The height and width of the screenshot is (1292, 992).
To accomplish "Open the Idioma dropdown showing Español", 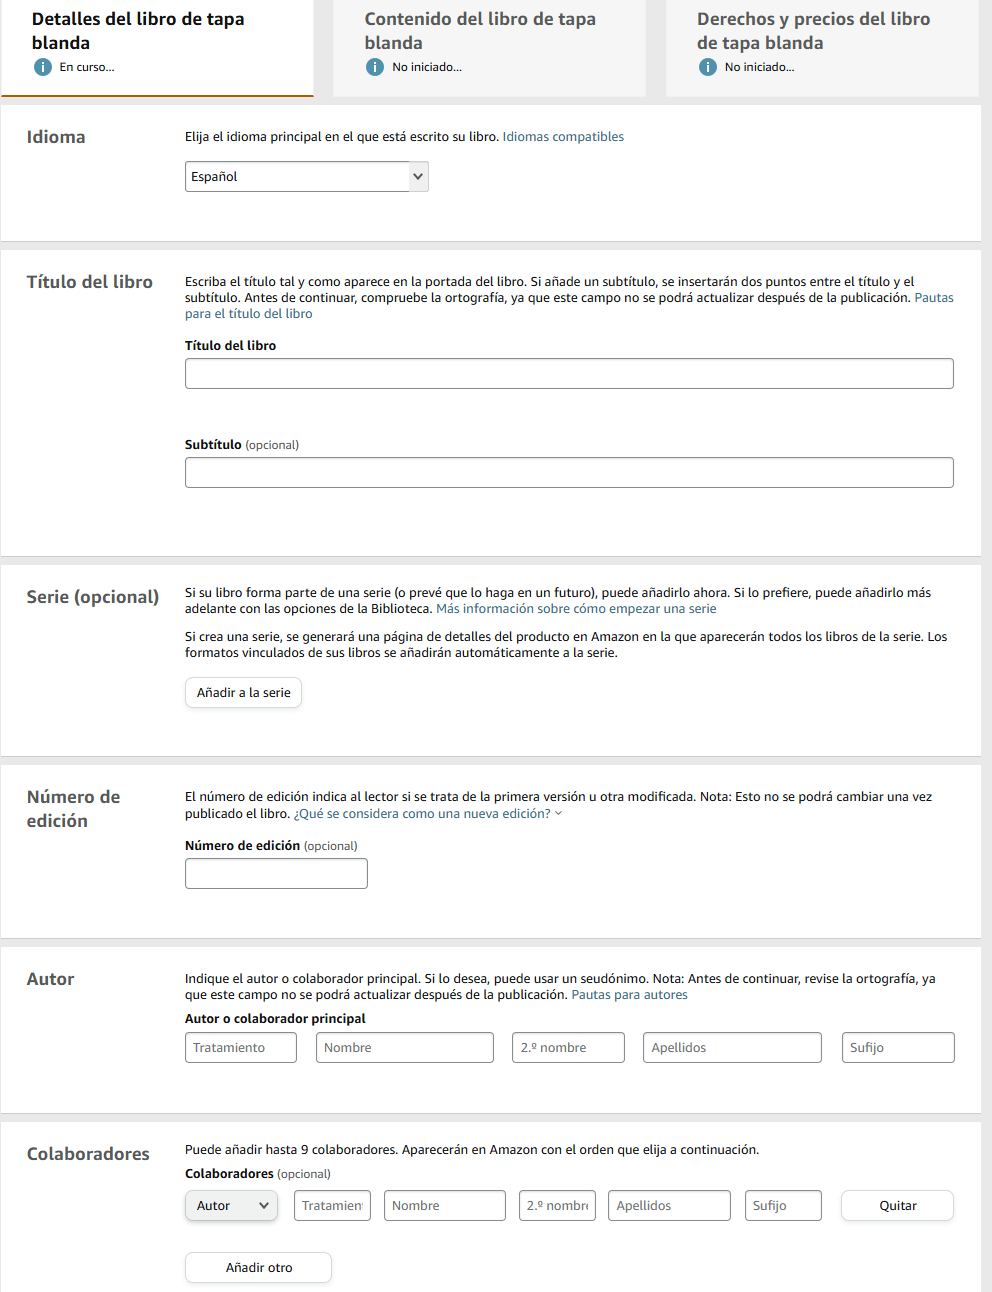I will (307, 177).
